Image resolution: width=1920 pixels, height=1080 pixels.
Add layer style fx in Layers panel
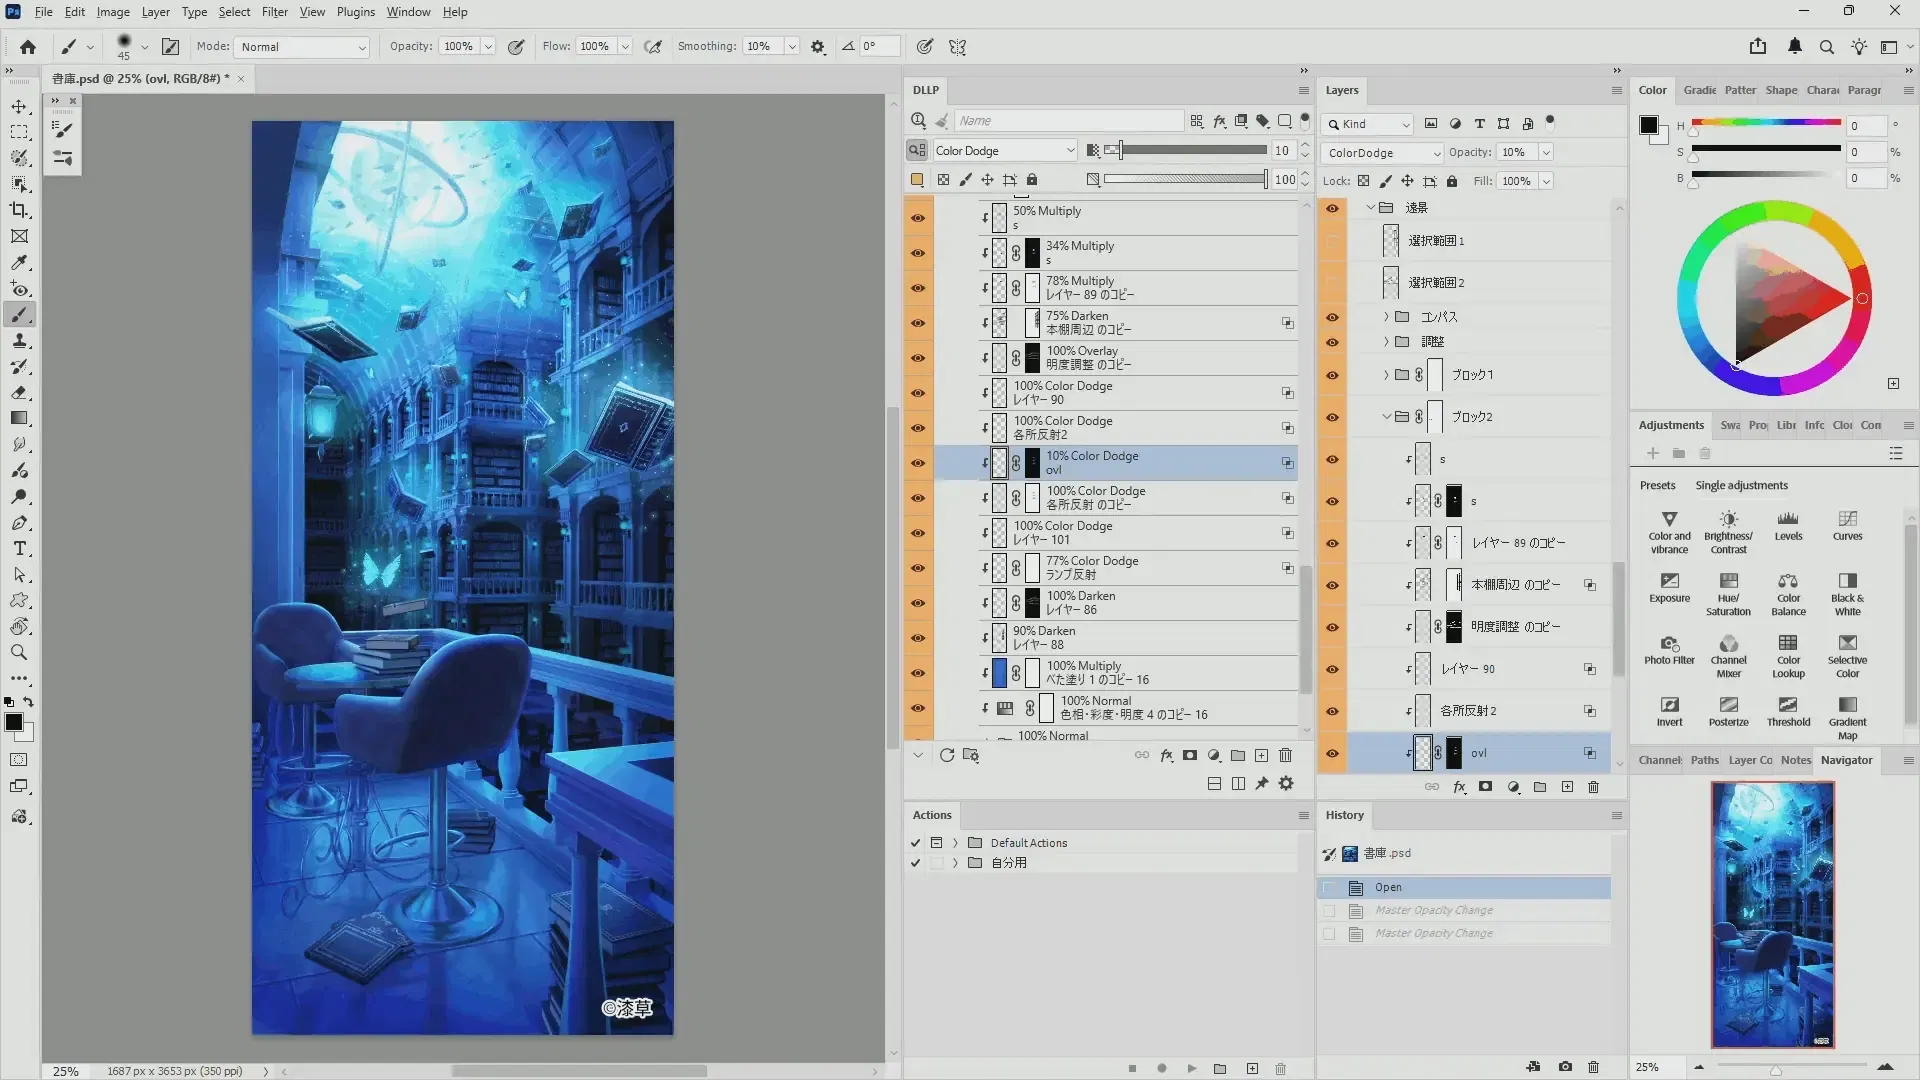click(x=1460, y=787)
